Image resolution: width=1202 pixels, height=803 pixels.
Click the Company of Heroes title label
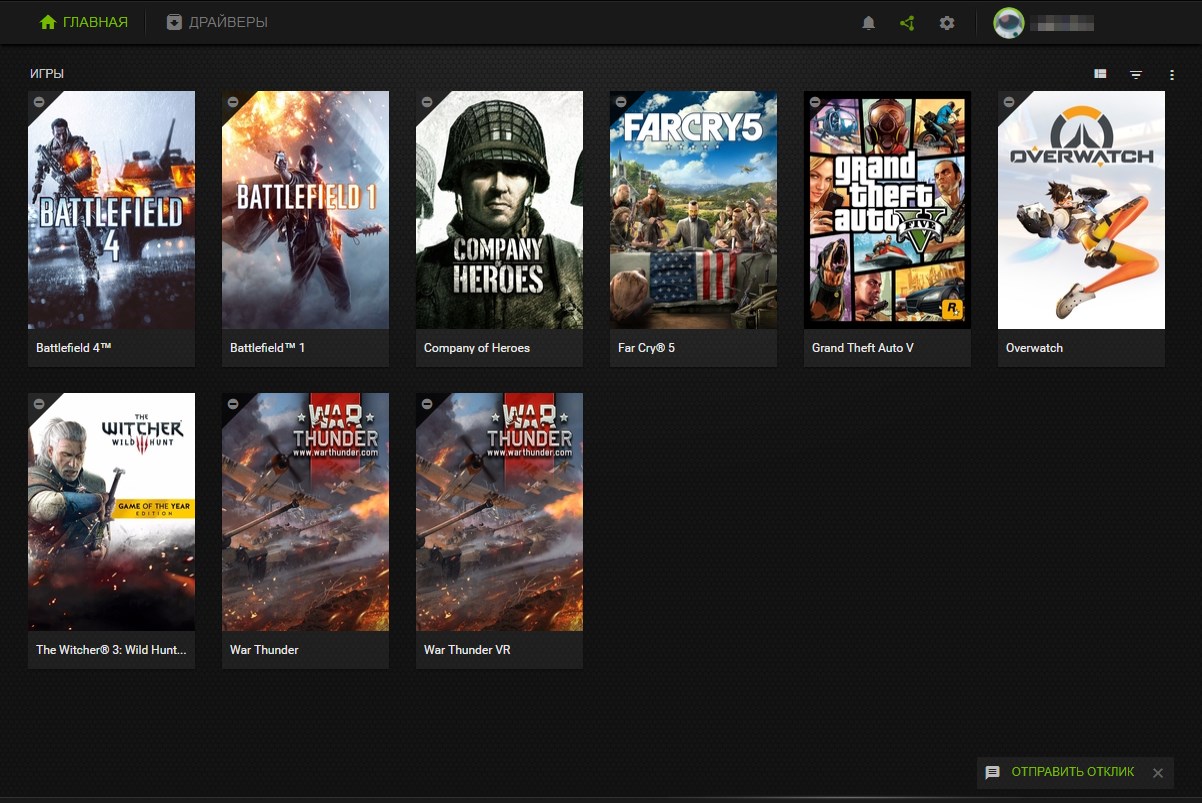click(477, 348)
